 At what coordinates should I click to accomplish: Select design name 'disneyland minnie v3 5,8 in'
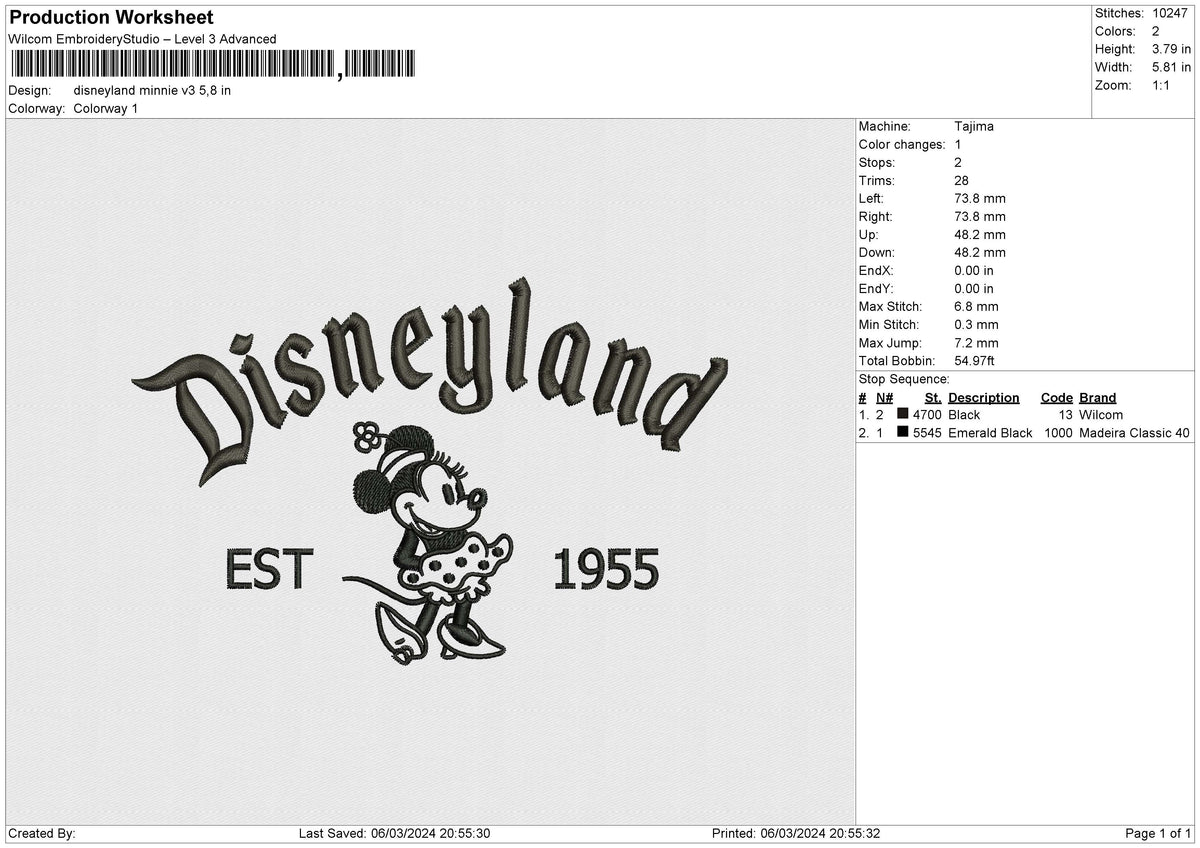click(x=152, y=90)
